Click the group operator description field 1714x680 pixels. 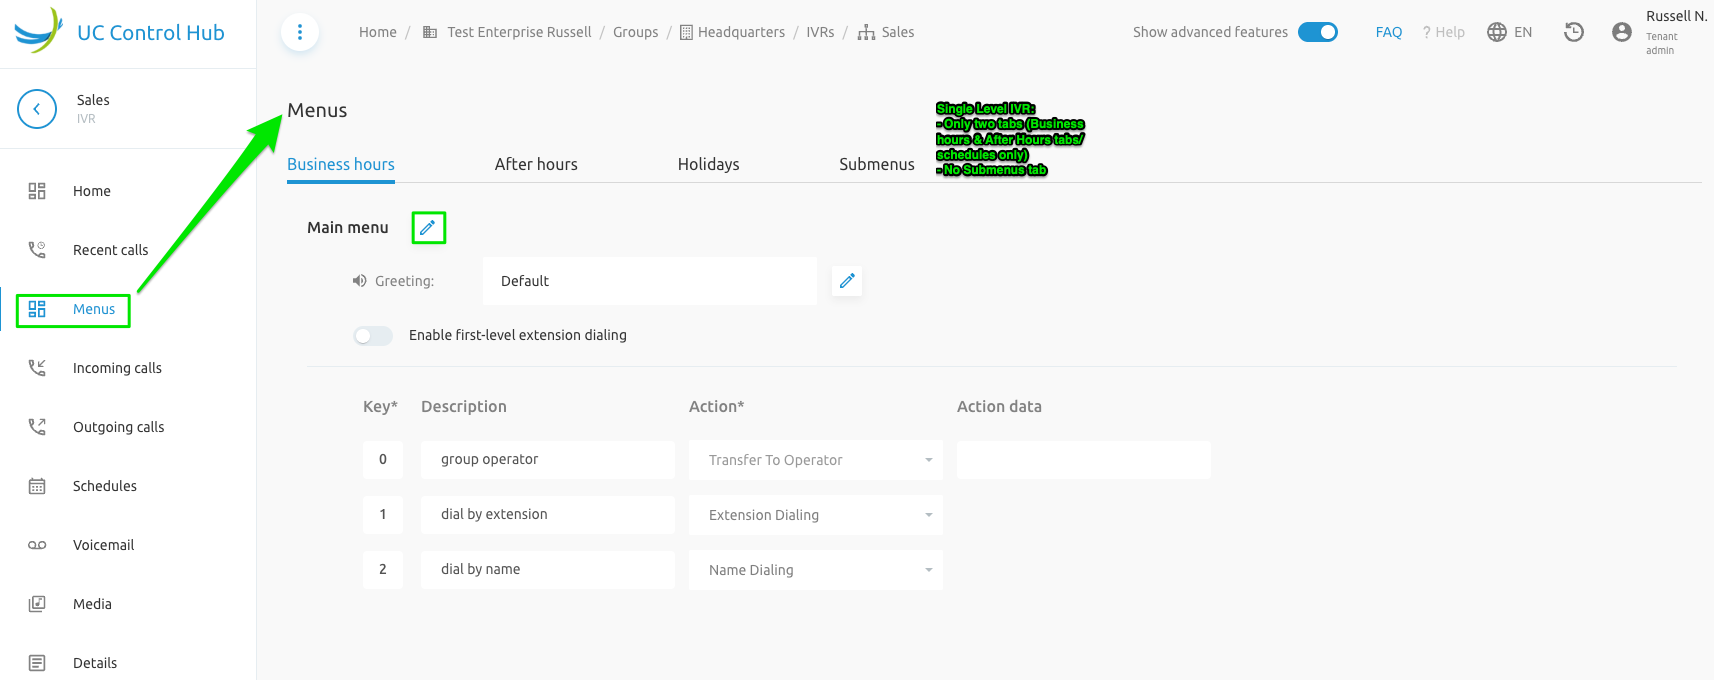point(547,460)
